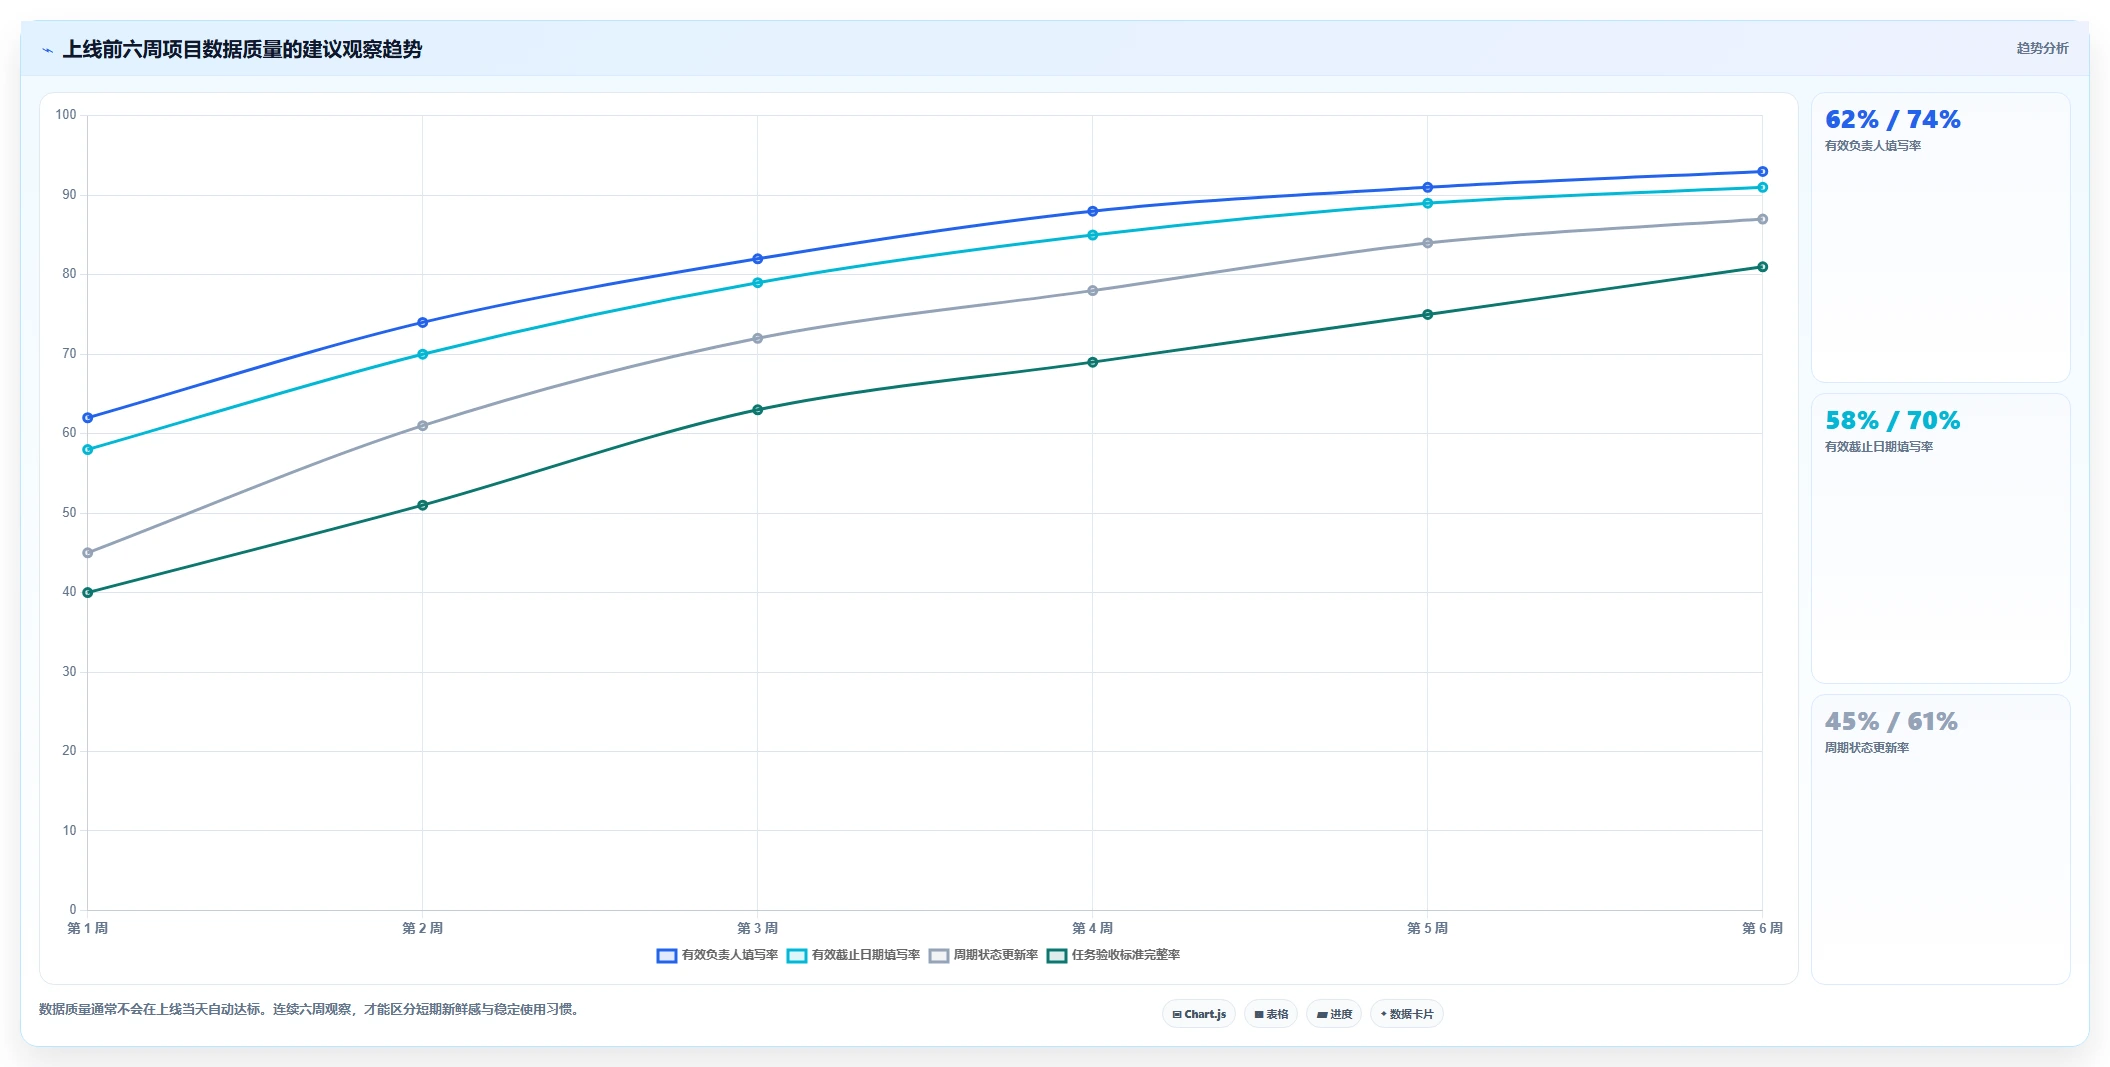Select the 第 2 周 point on green 验收标准 line
Image resolution: width=2110 pixels, height=1067 pixels.
tap(422, 505)
